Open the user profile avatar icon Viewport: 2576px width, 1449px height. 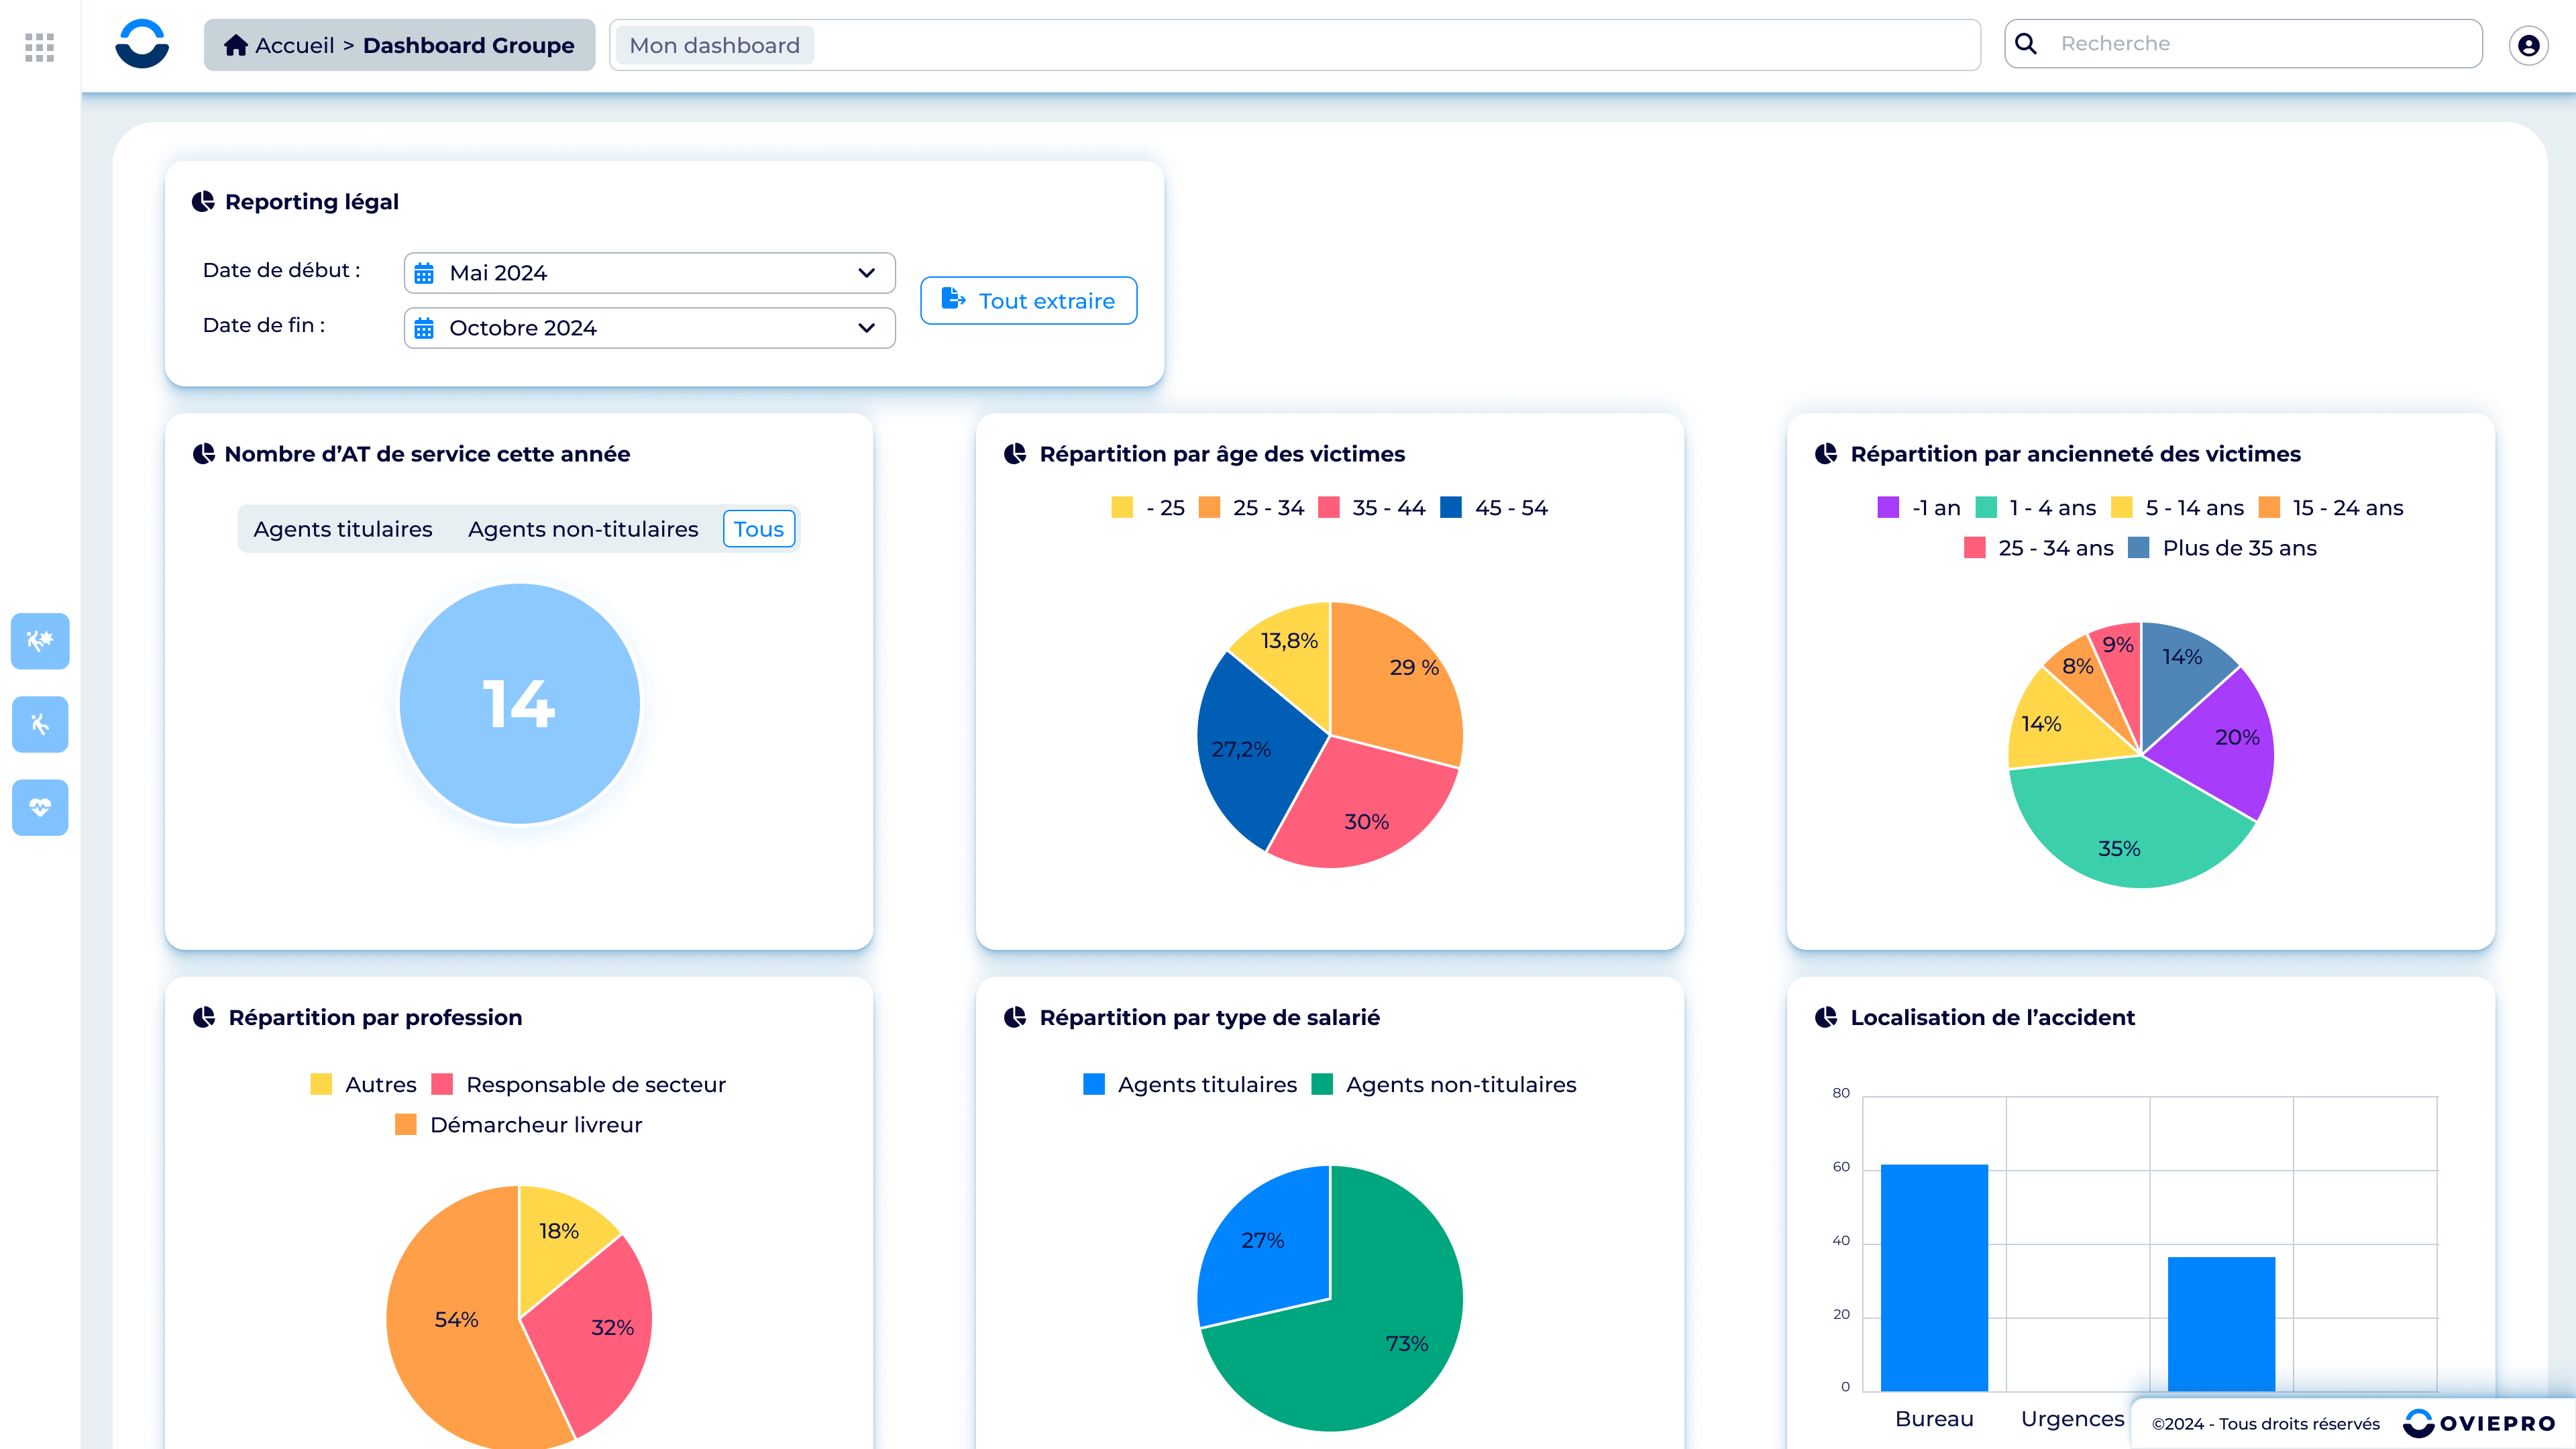[x=2528, y=45]
